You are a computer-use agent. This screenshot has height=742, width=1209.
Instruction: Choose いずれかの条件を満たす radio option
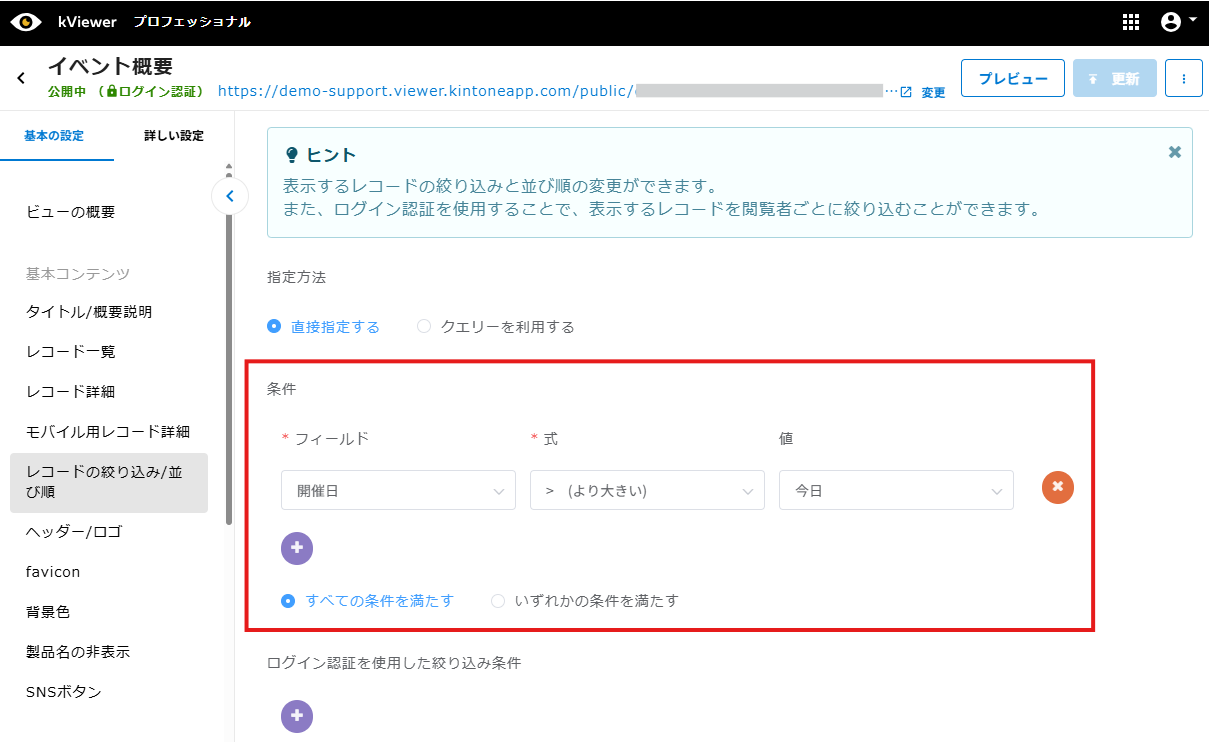(498, 601)
